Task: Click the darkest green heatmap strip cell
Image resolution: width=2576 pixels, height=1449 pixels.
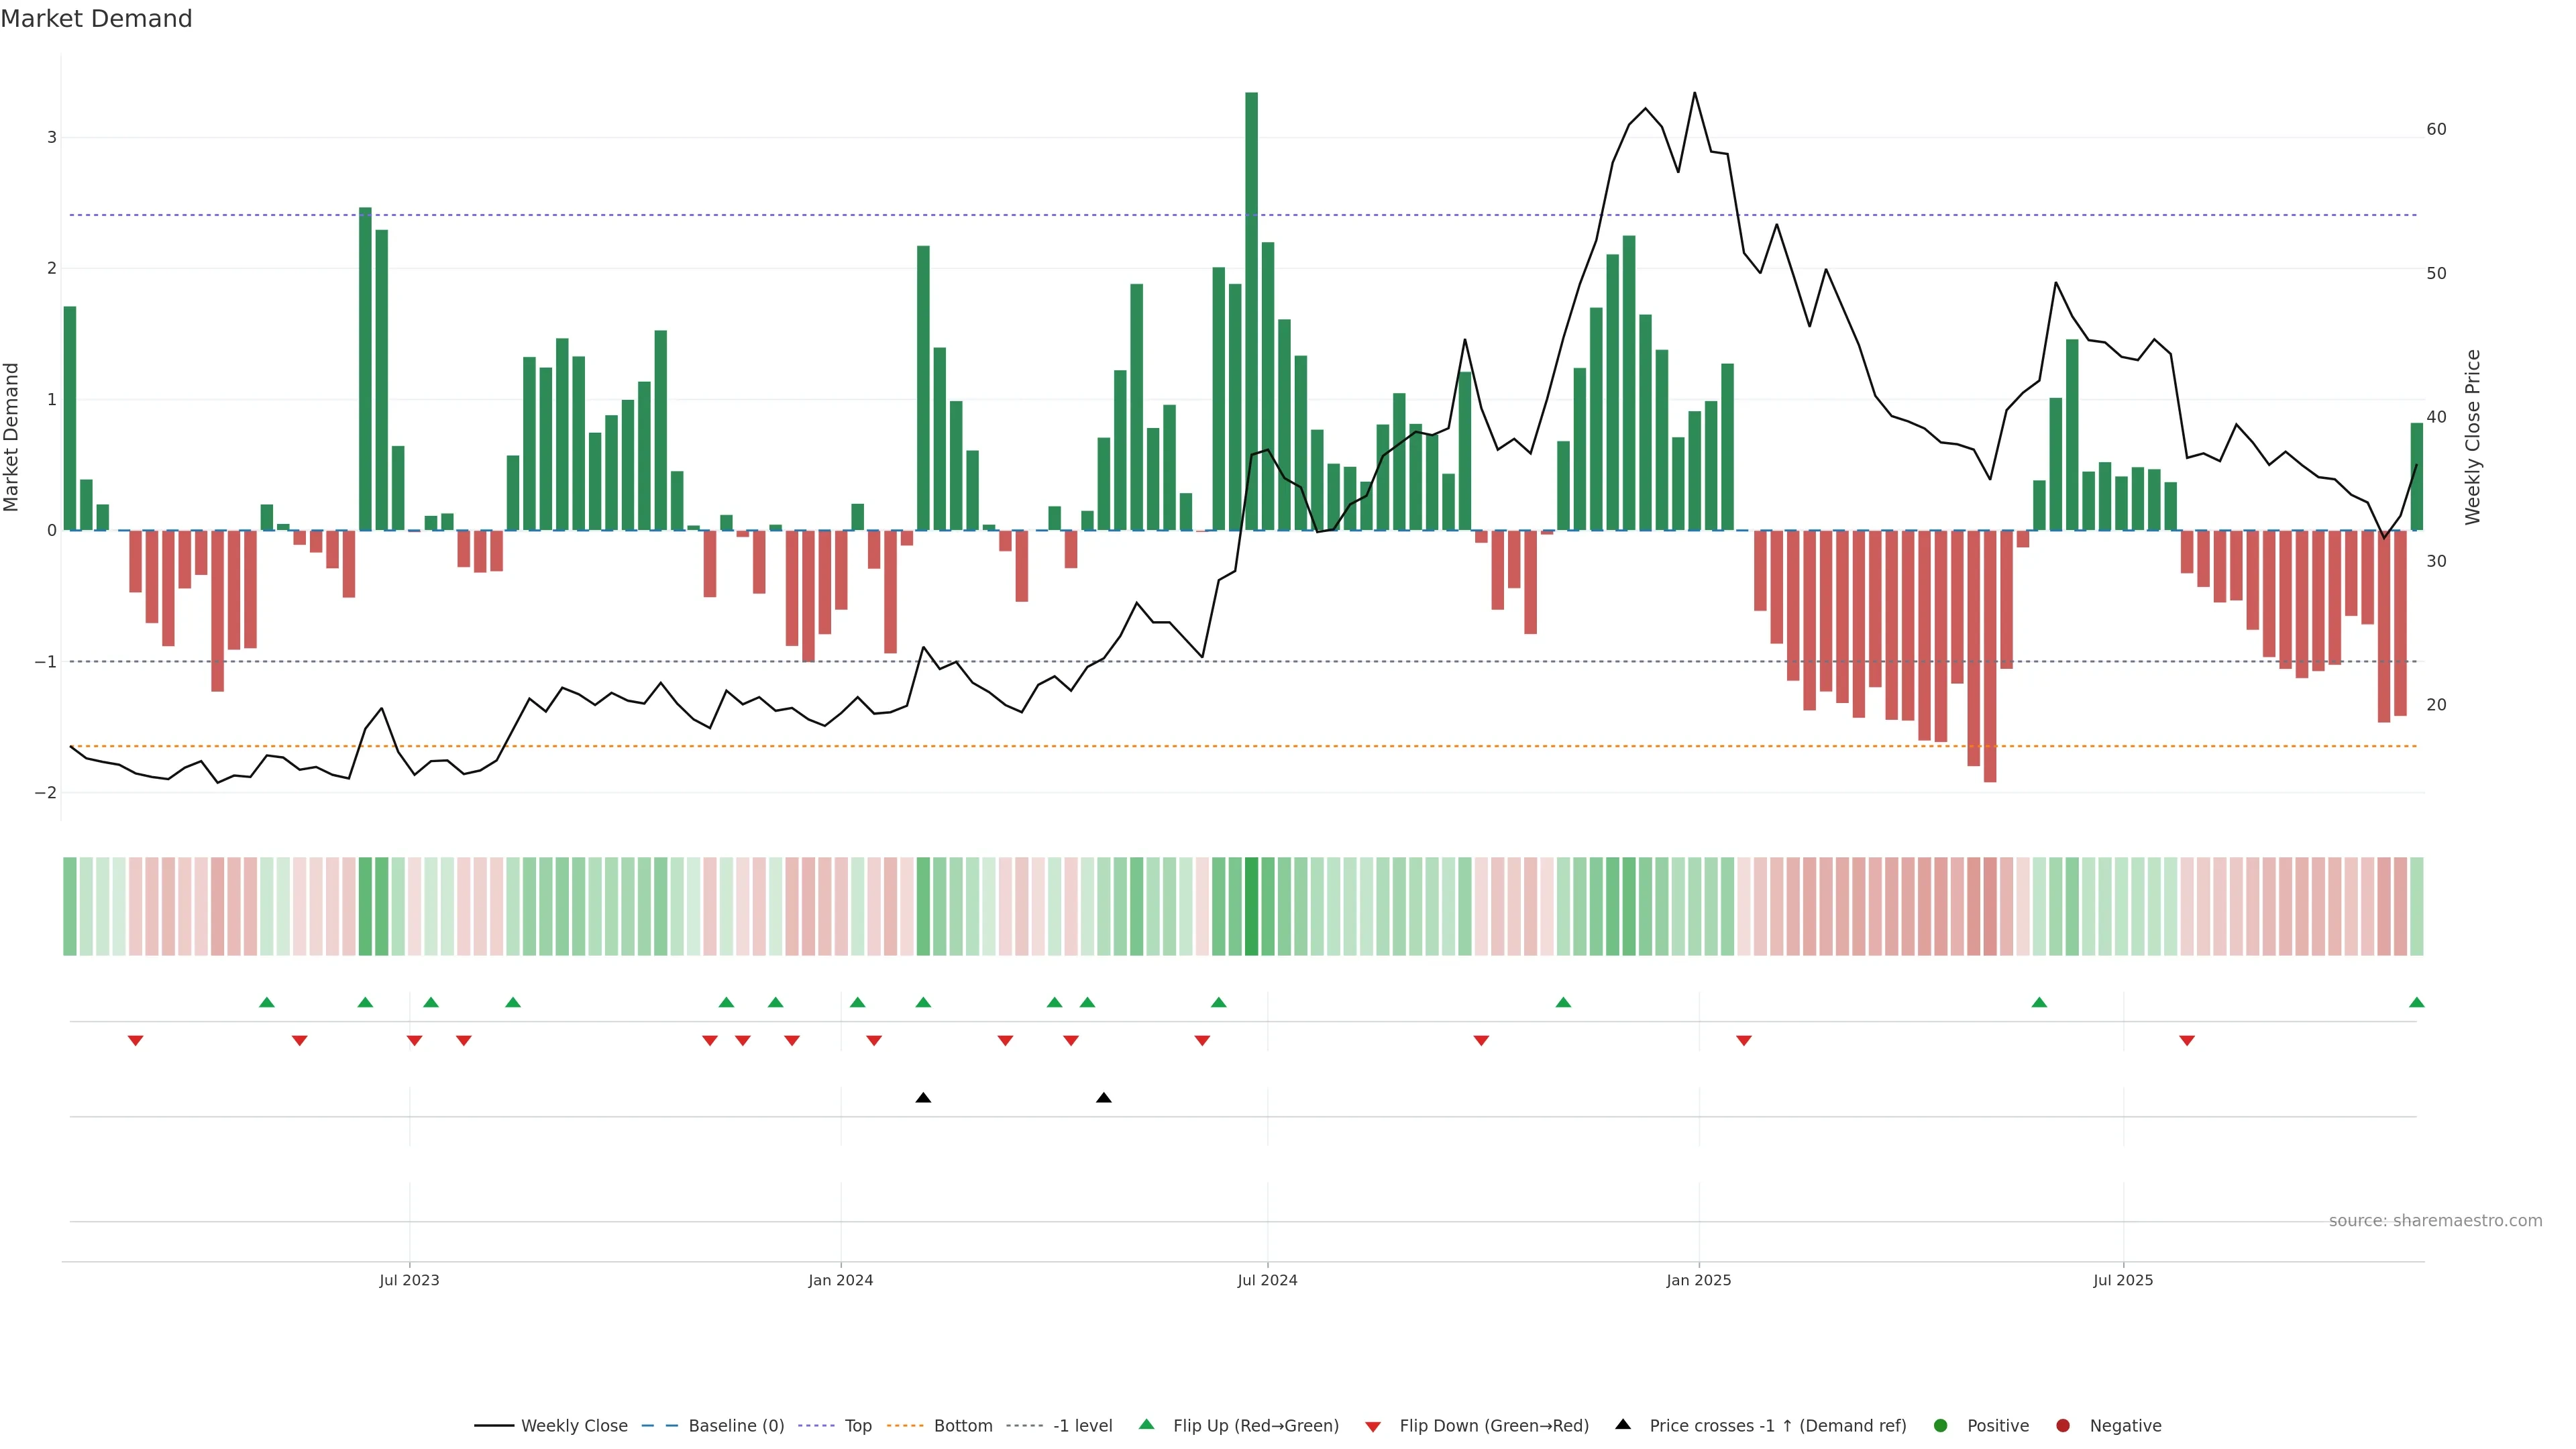Action: pyautogui.click(x=1251, y=906)
